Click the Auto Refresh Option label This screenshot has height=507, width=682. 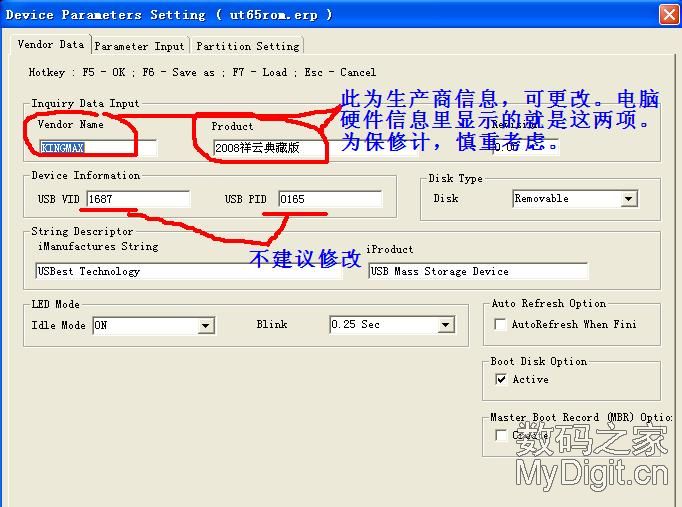(549, 304)
